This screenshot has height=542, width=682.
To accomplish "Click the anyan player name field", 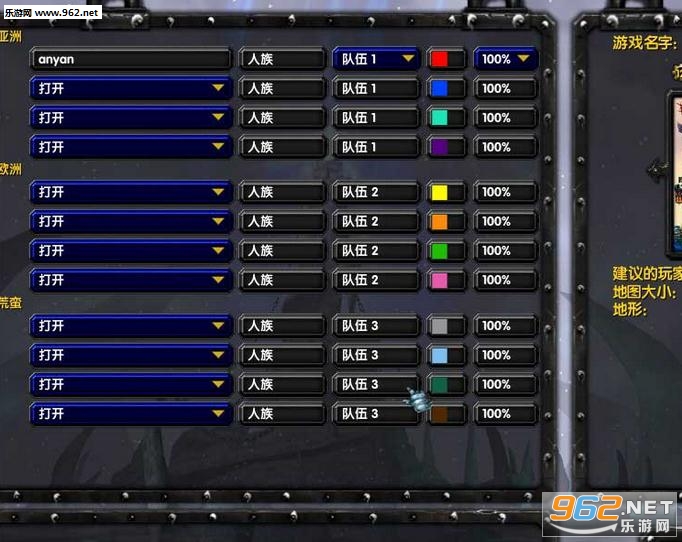I will tap(130, 59).
